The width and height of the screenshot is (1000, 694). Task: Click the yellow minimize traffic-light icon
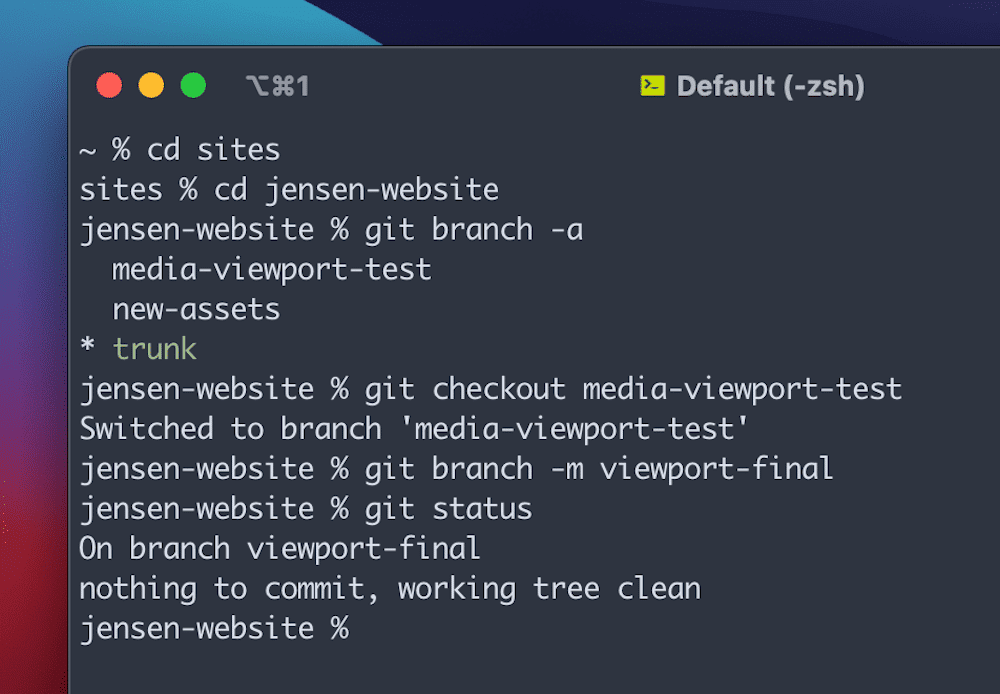[x=152, y=85]
